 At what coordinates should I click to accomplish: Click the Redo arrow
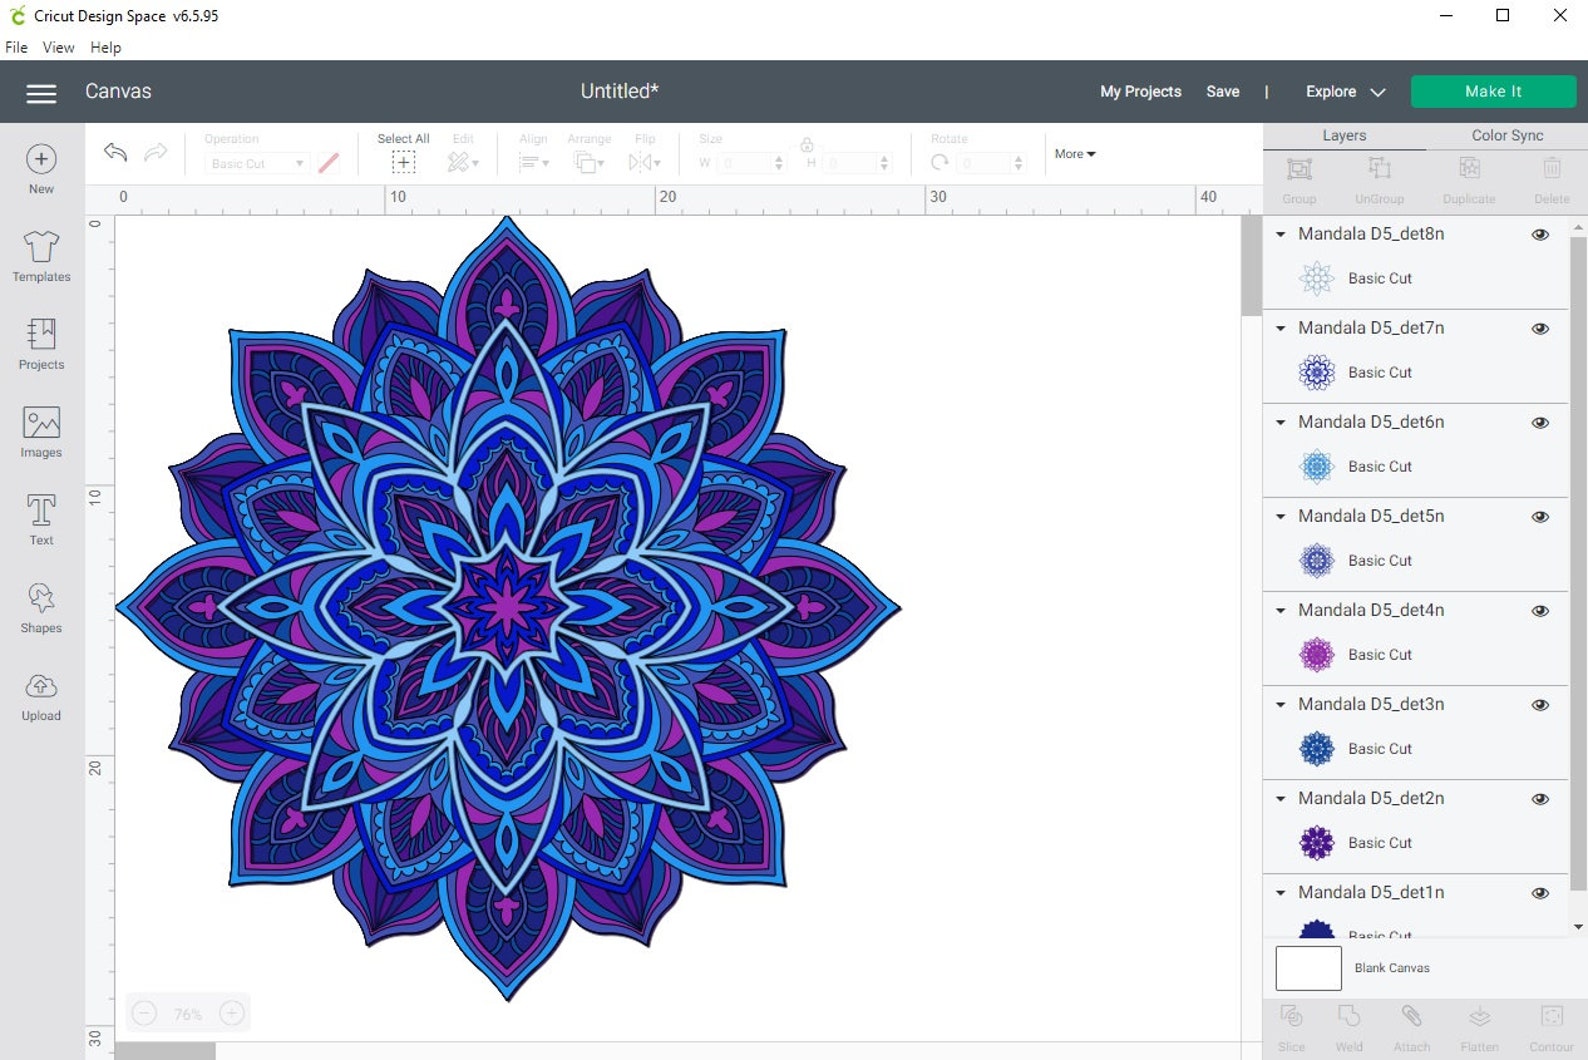(x=156, y=152)
